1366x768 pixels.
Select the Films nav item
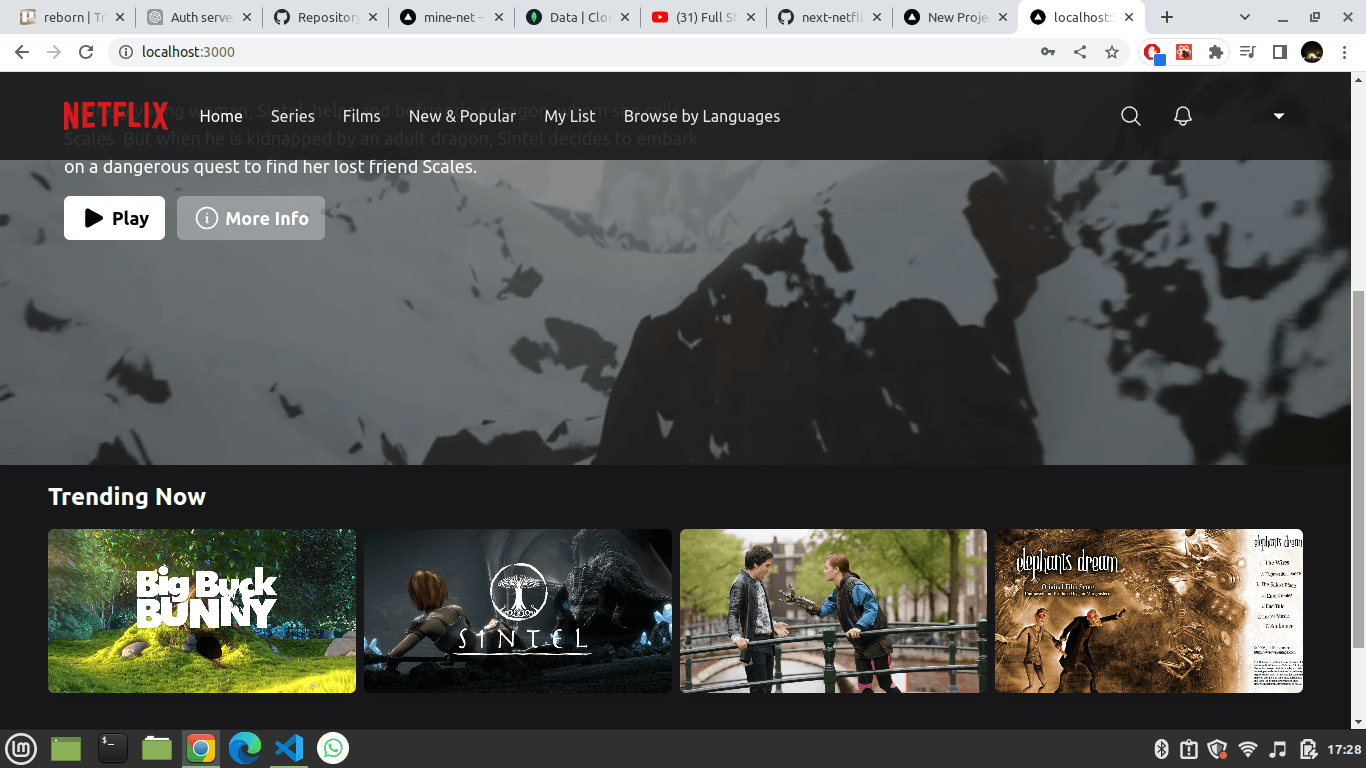361,116
